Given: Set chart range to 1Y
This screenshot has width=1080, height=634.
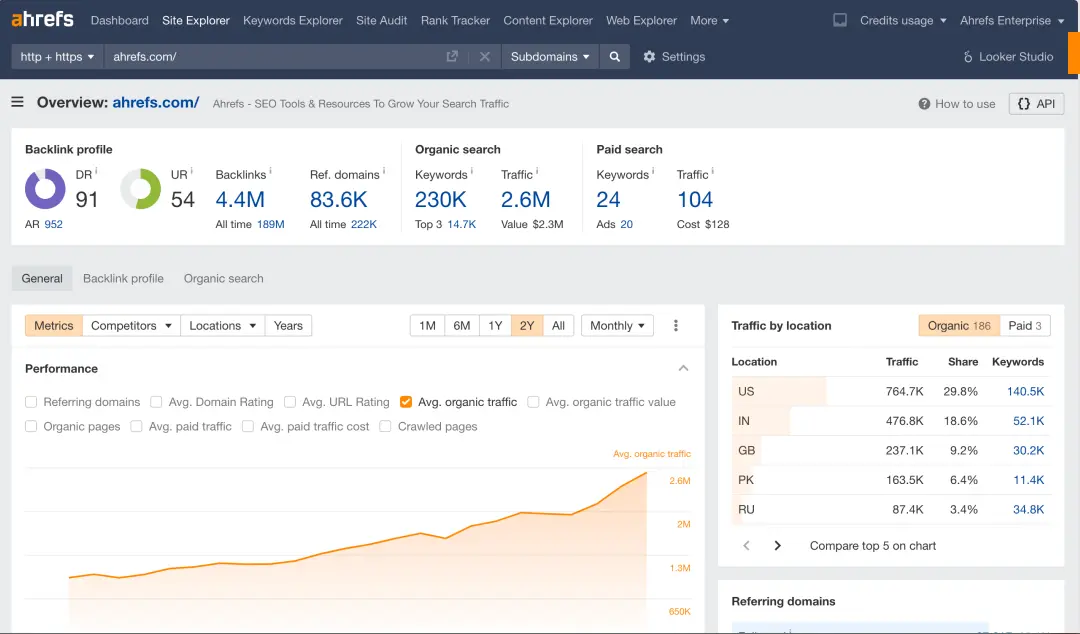Looking at the screenshot, I should [x=495, y=325].
